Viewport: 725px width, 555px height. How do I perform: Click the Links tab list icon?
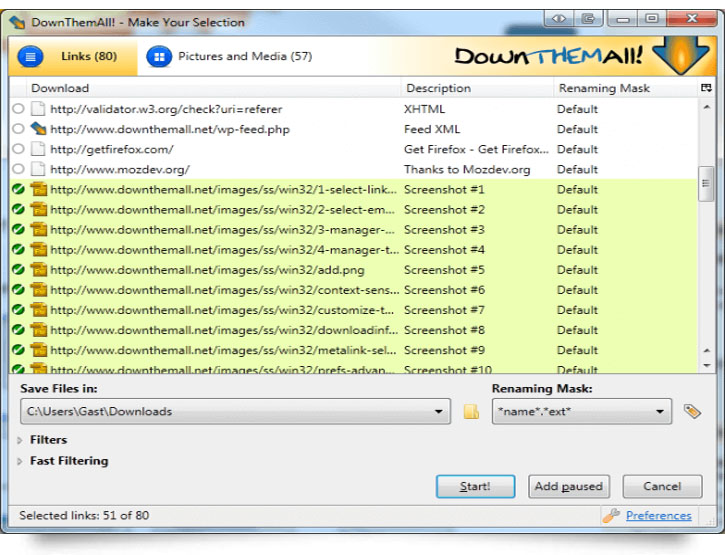point(31,56)
